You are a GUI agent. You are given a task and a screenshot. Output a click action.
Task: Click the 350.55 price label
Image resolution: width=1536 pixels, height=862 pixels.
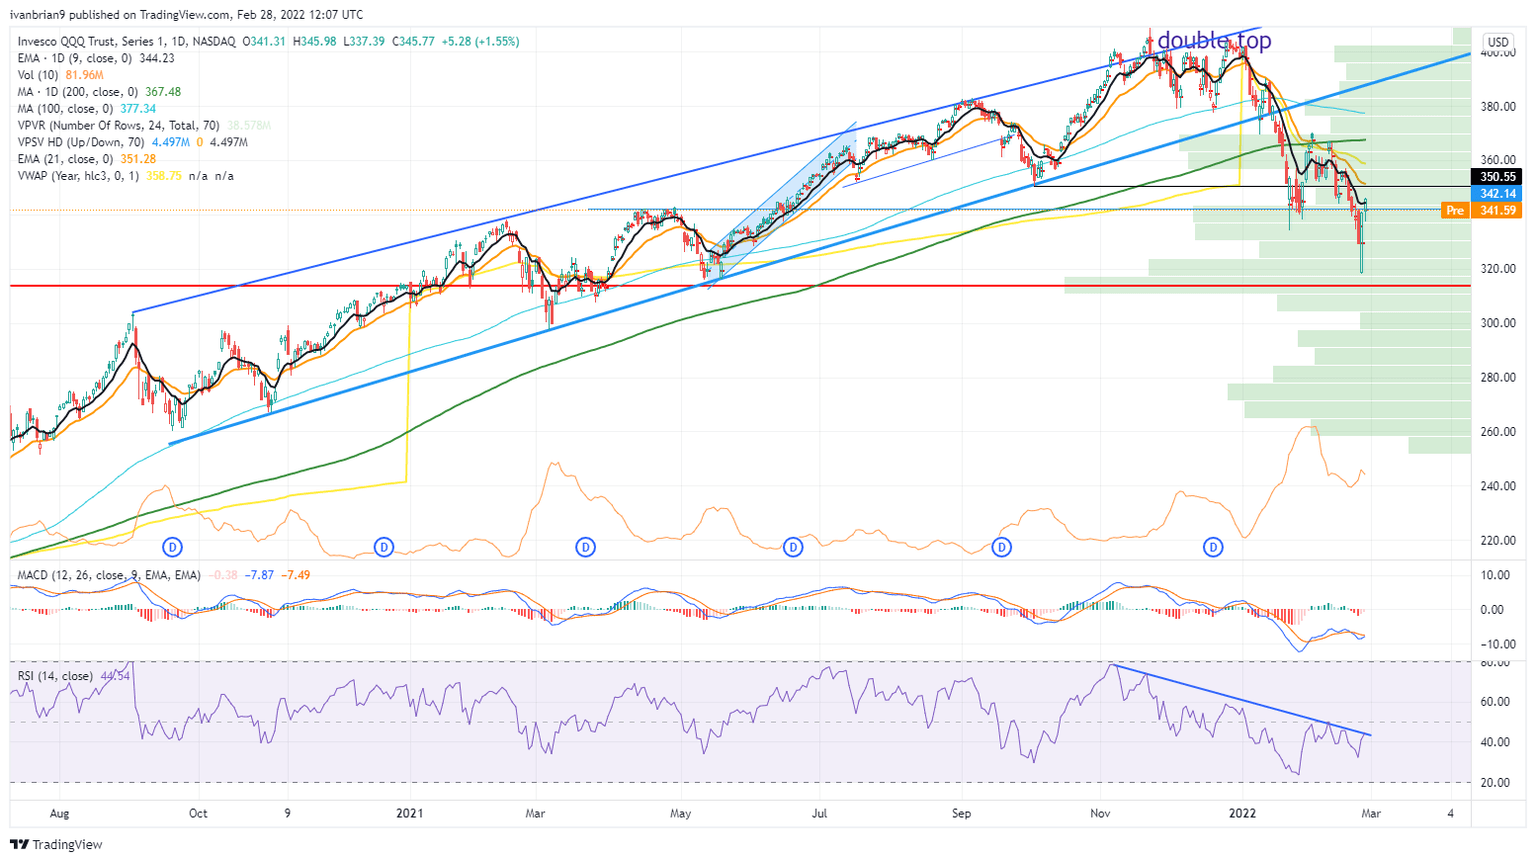(x=1497, y=177)
